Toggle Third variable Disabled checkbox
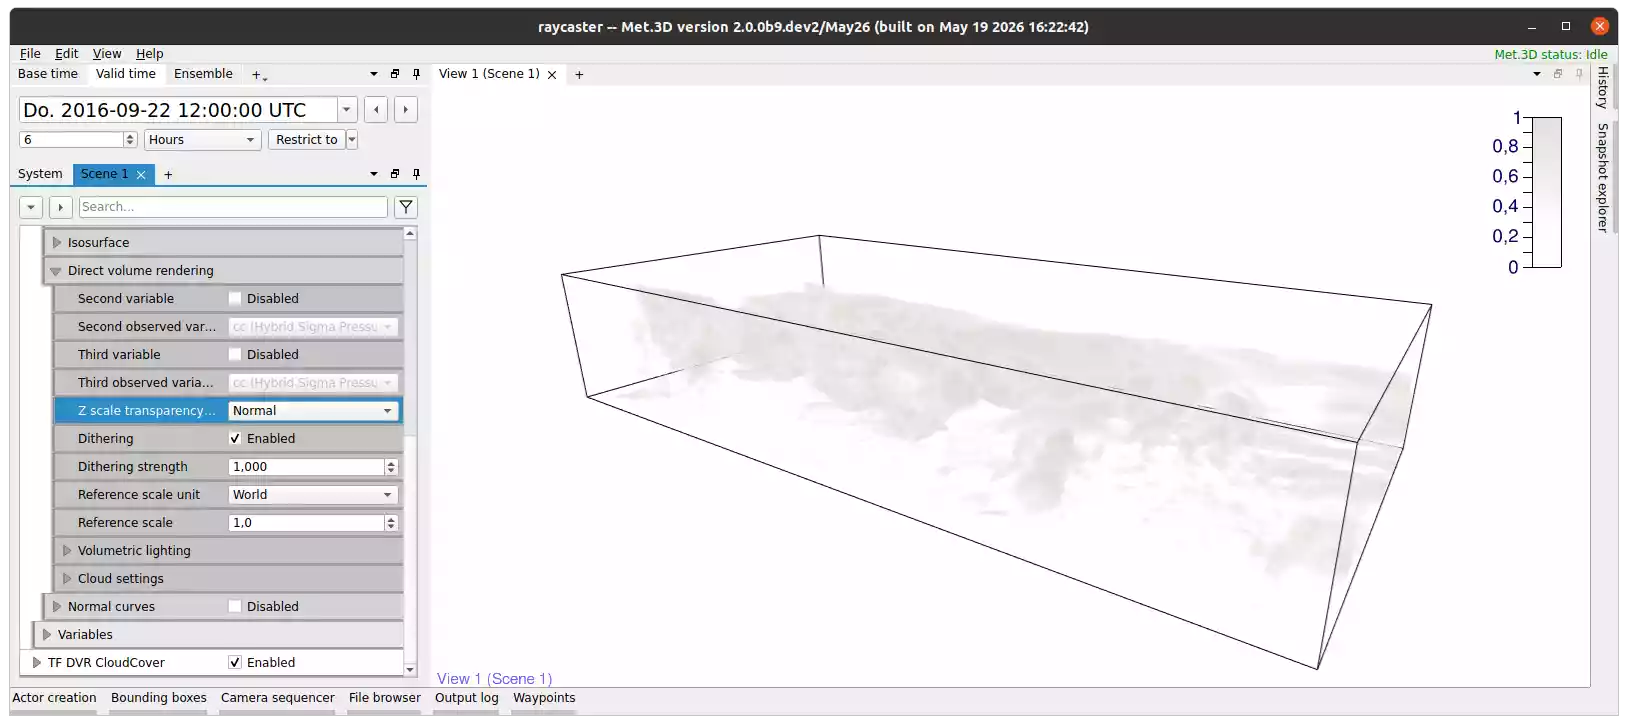This screenshot has height=725, width=1628. tap(235, 355)
